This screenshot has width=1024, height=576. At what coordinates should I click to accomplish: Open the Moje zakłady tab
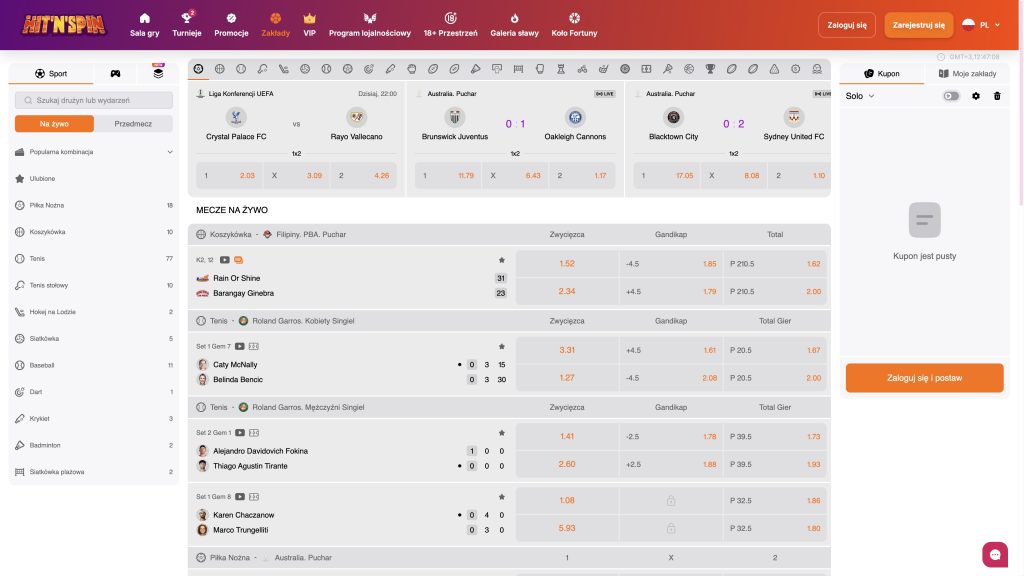coord(967,74)
